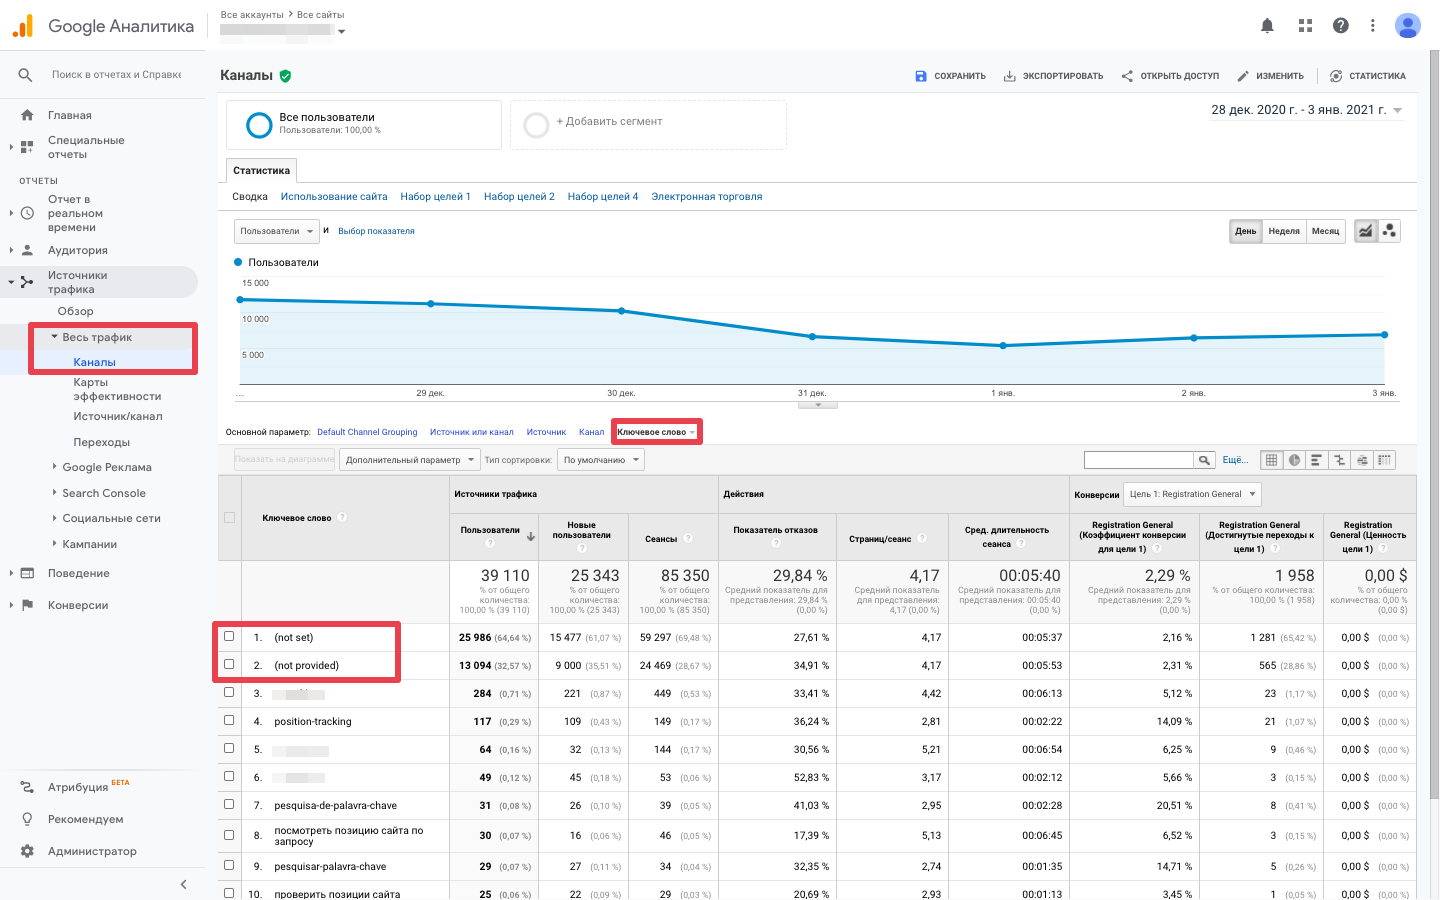Viewport: 1440px width, 900px height.
Task: Open Атрибуция in sidebar
Action: pyautogui.click(x=78, y=787)
